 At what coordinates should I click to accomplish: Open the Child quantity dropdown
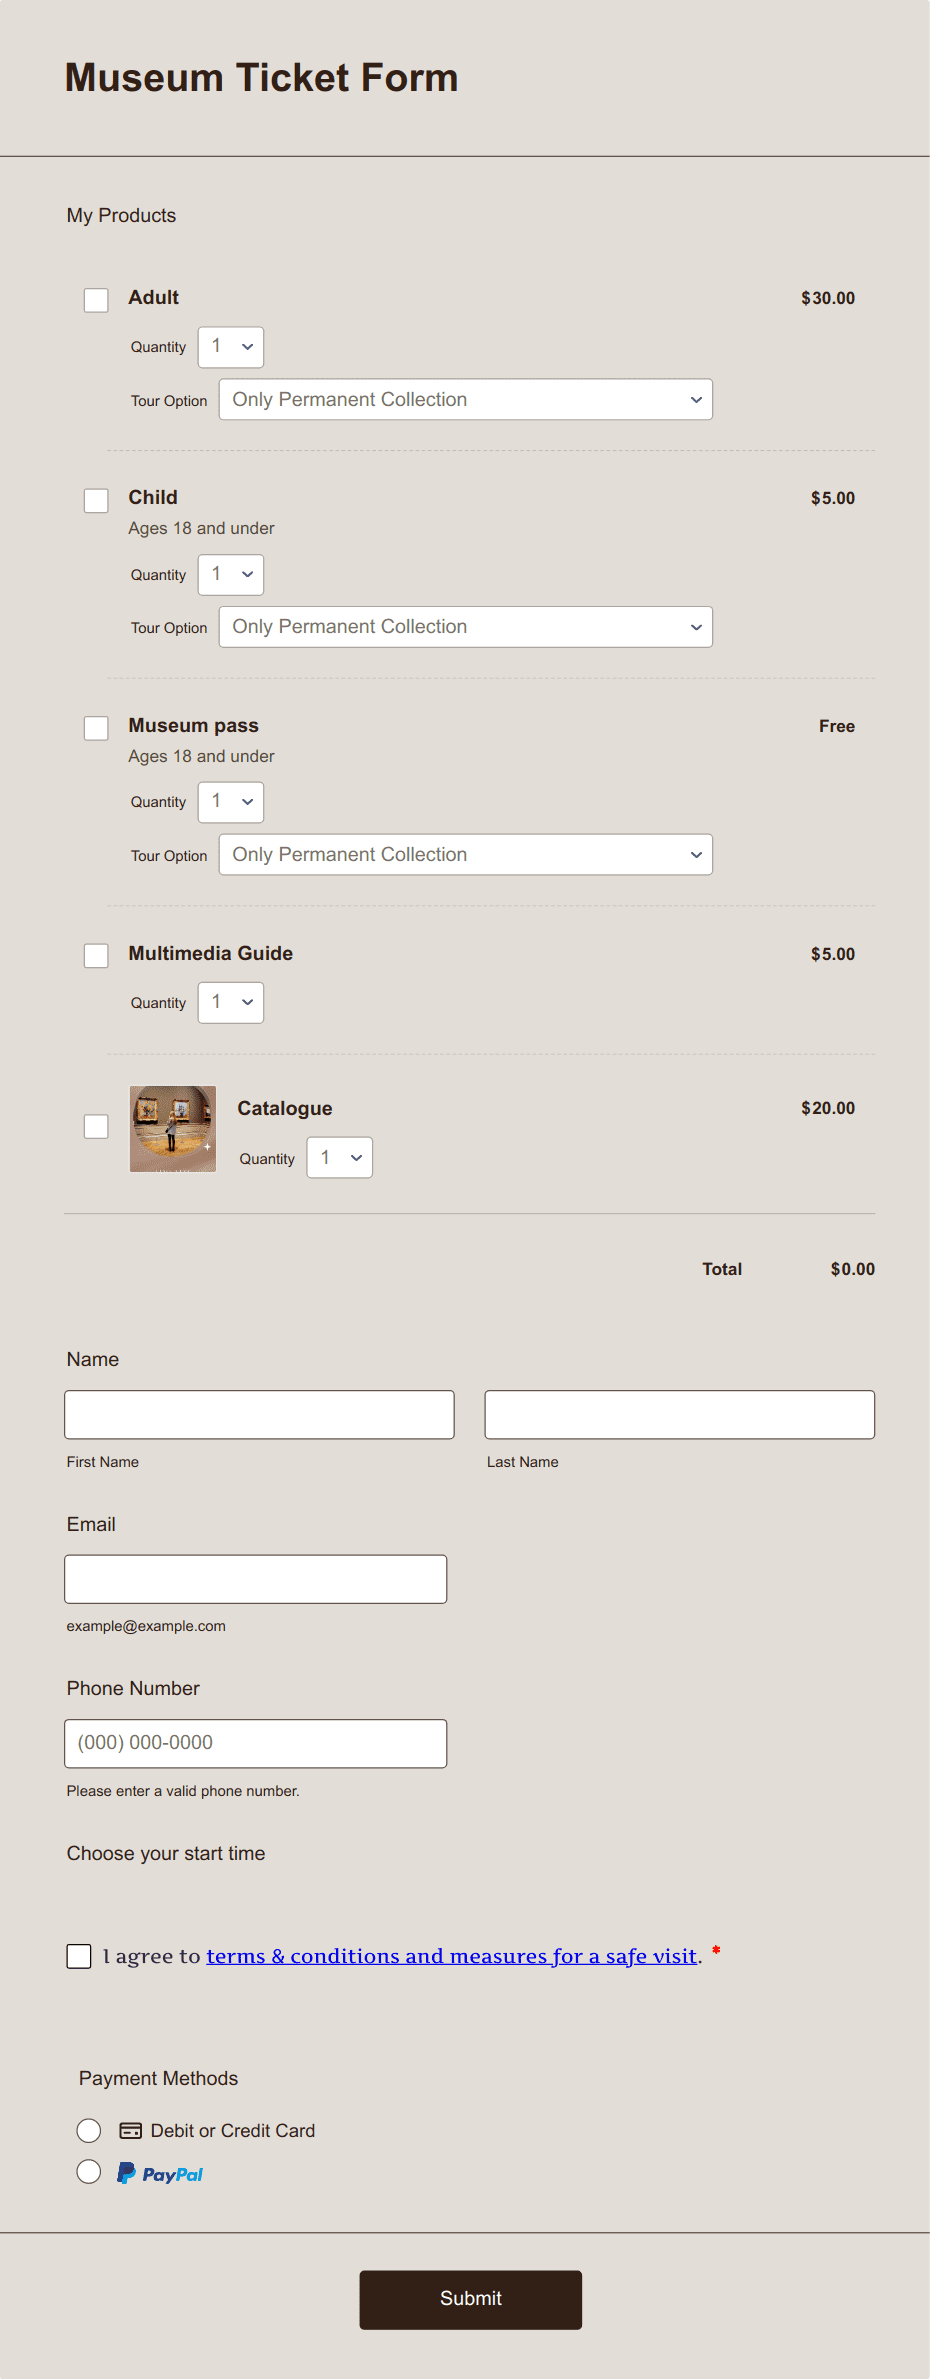[230, 574]
